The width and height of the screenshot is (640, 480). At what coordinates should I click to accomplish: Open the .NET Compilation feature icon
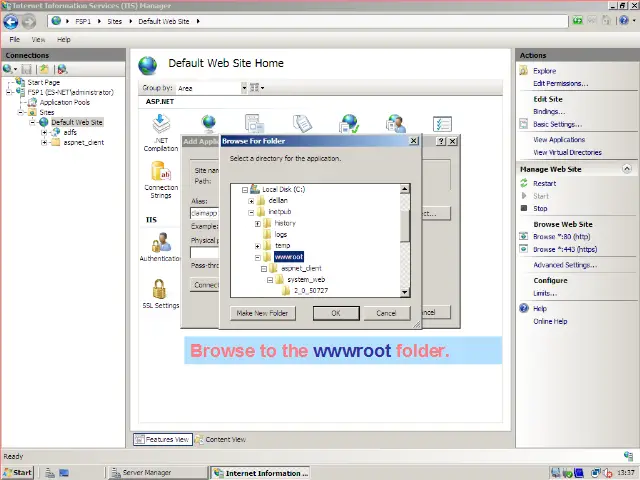(161, 124)
